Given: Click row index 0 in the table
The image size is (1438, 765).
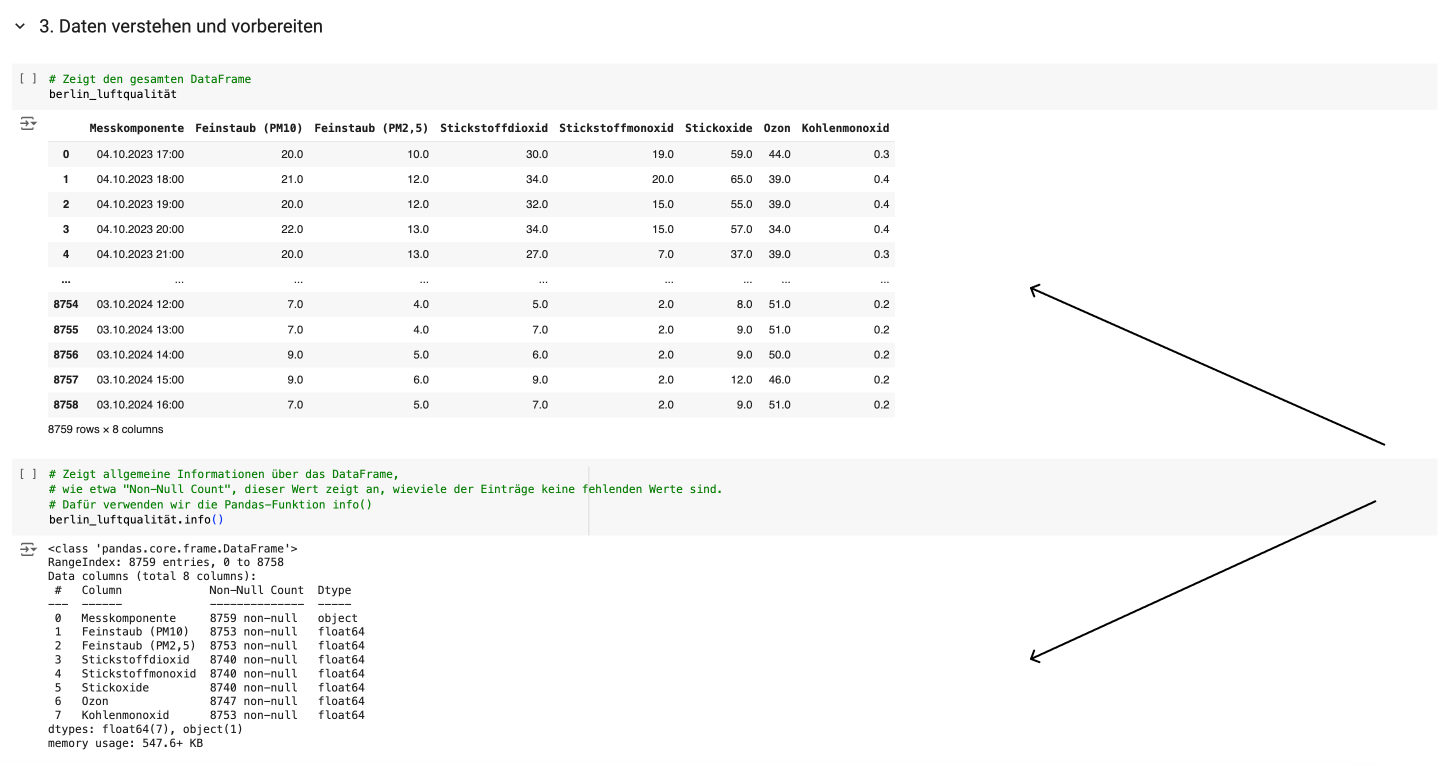Looking at the screenshot, I should (x=66, y=154).
